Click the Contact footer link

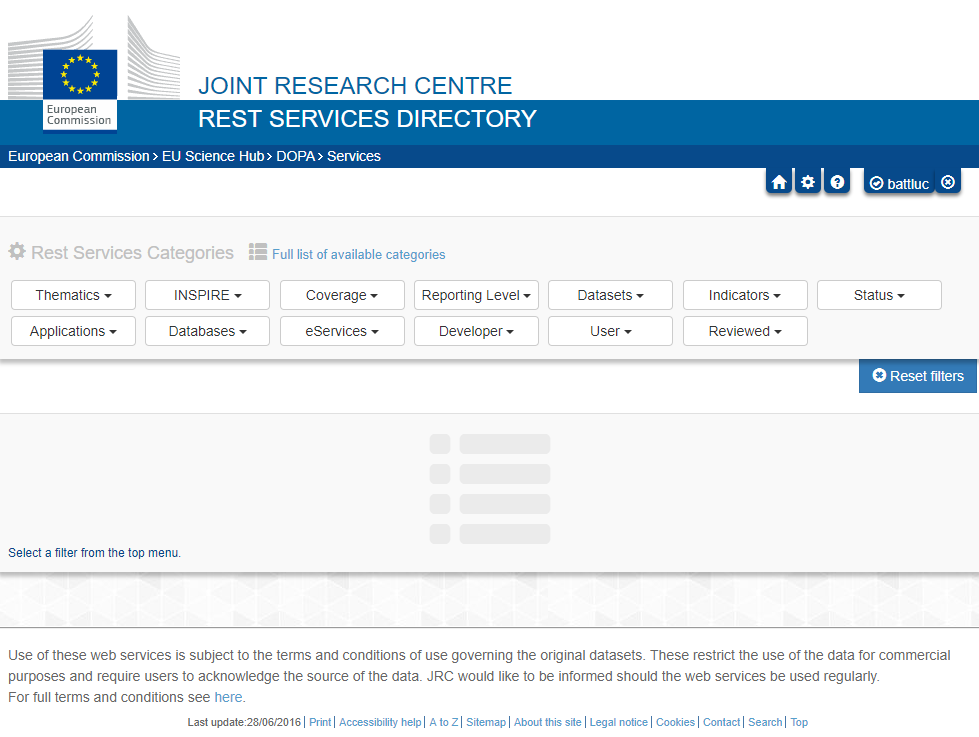pos(721,722)
